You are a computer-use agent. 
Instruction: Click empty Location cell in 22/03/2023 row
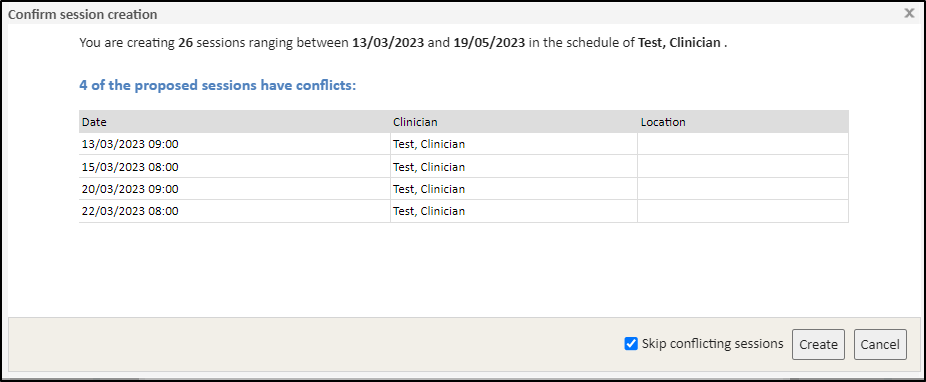[x=743, y=211]
